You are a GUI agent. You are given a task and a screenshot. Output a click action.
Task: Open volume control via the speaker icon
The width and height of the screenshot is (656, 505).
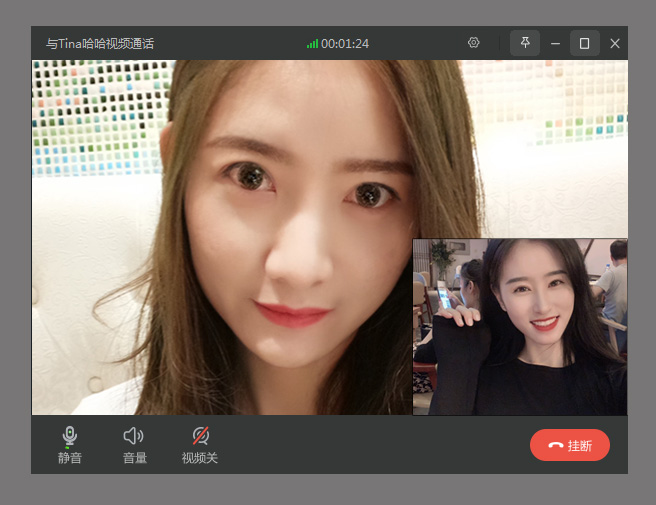133,436
